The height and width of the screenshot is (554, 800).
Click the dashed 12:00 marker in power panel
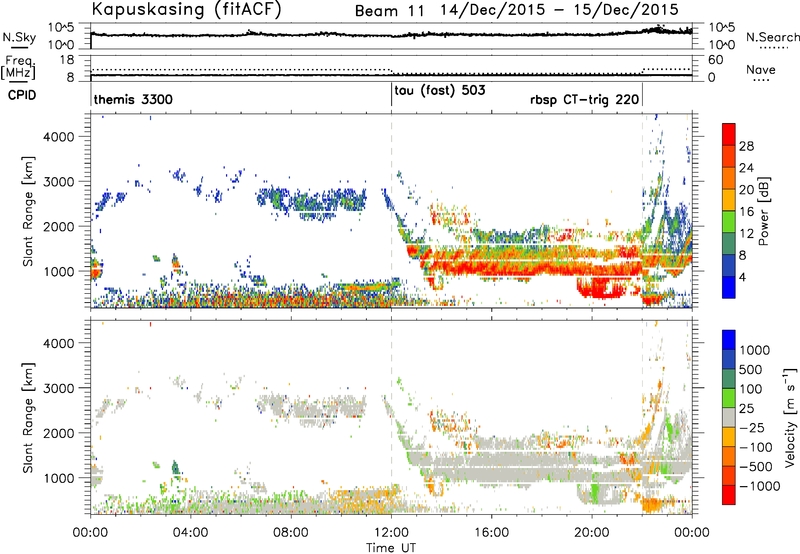[x=391, y=211]
